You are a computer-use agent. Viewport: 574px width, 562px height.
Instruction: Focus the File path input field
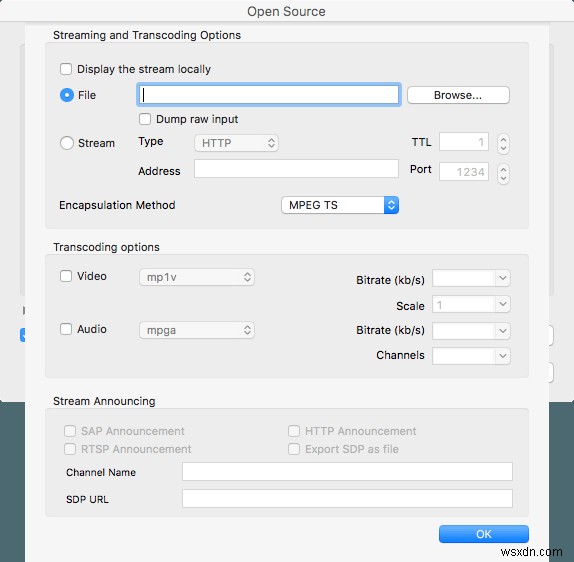tap(268, 95)
